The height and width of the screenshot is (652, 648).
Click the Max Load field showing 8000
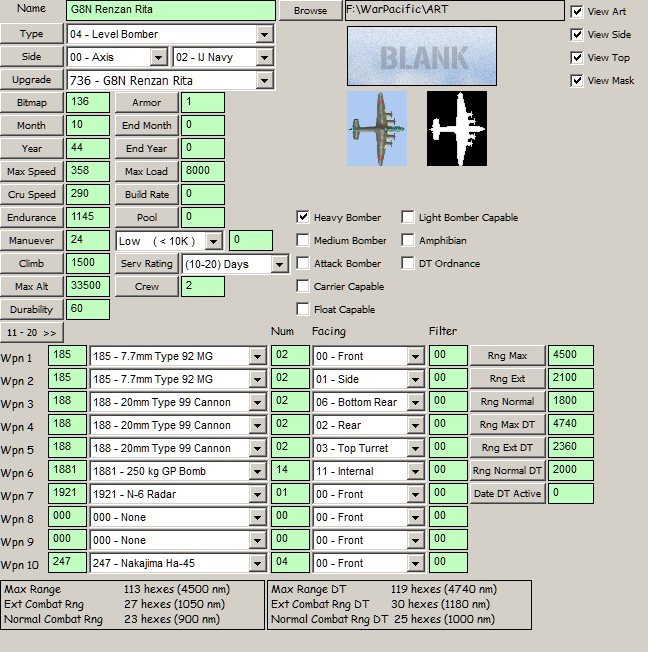pyautogui.click(x=203, y=171)
